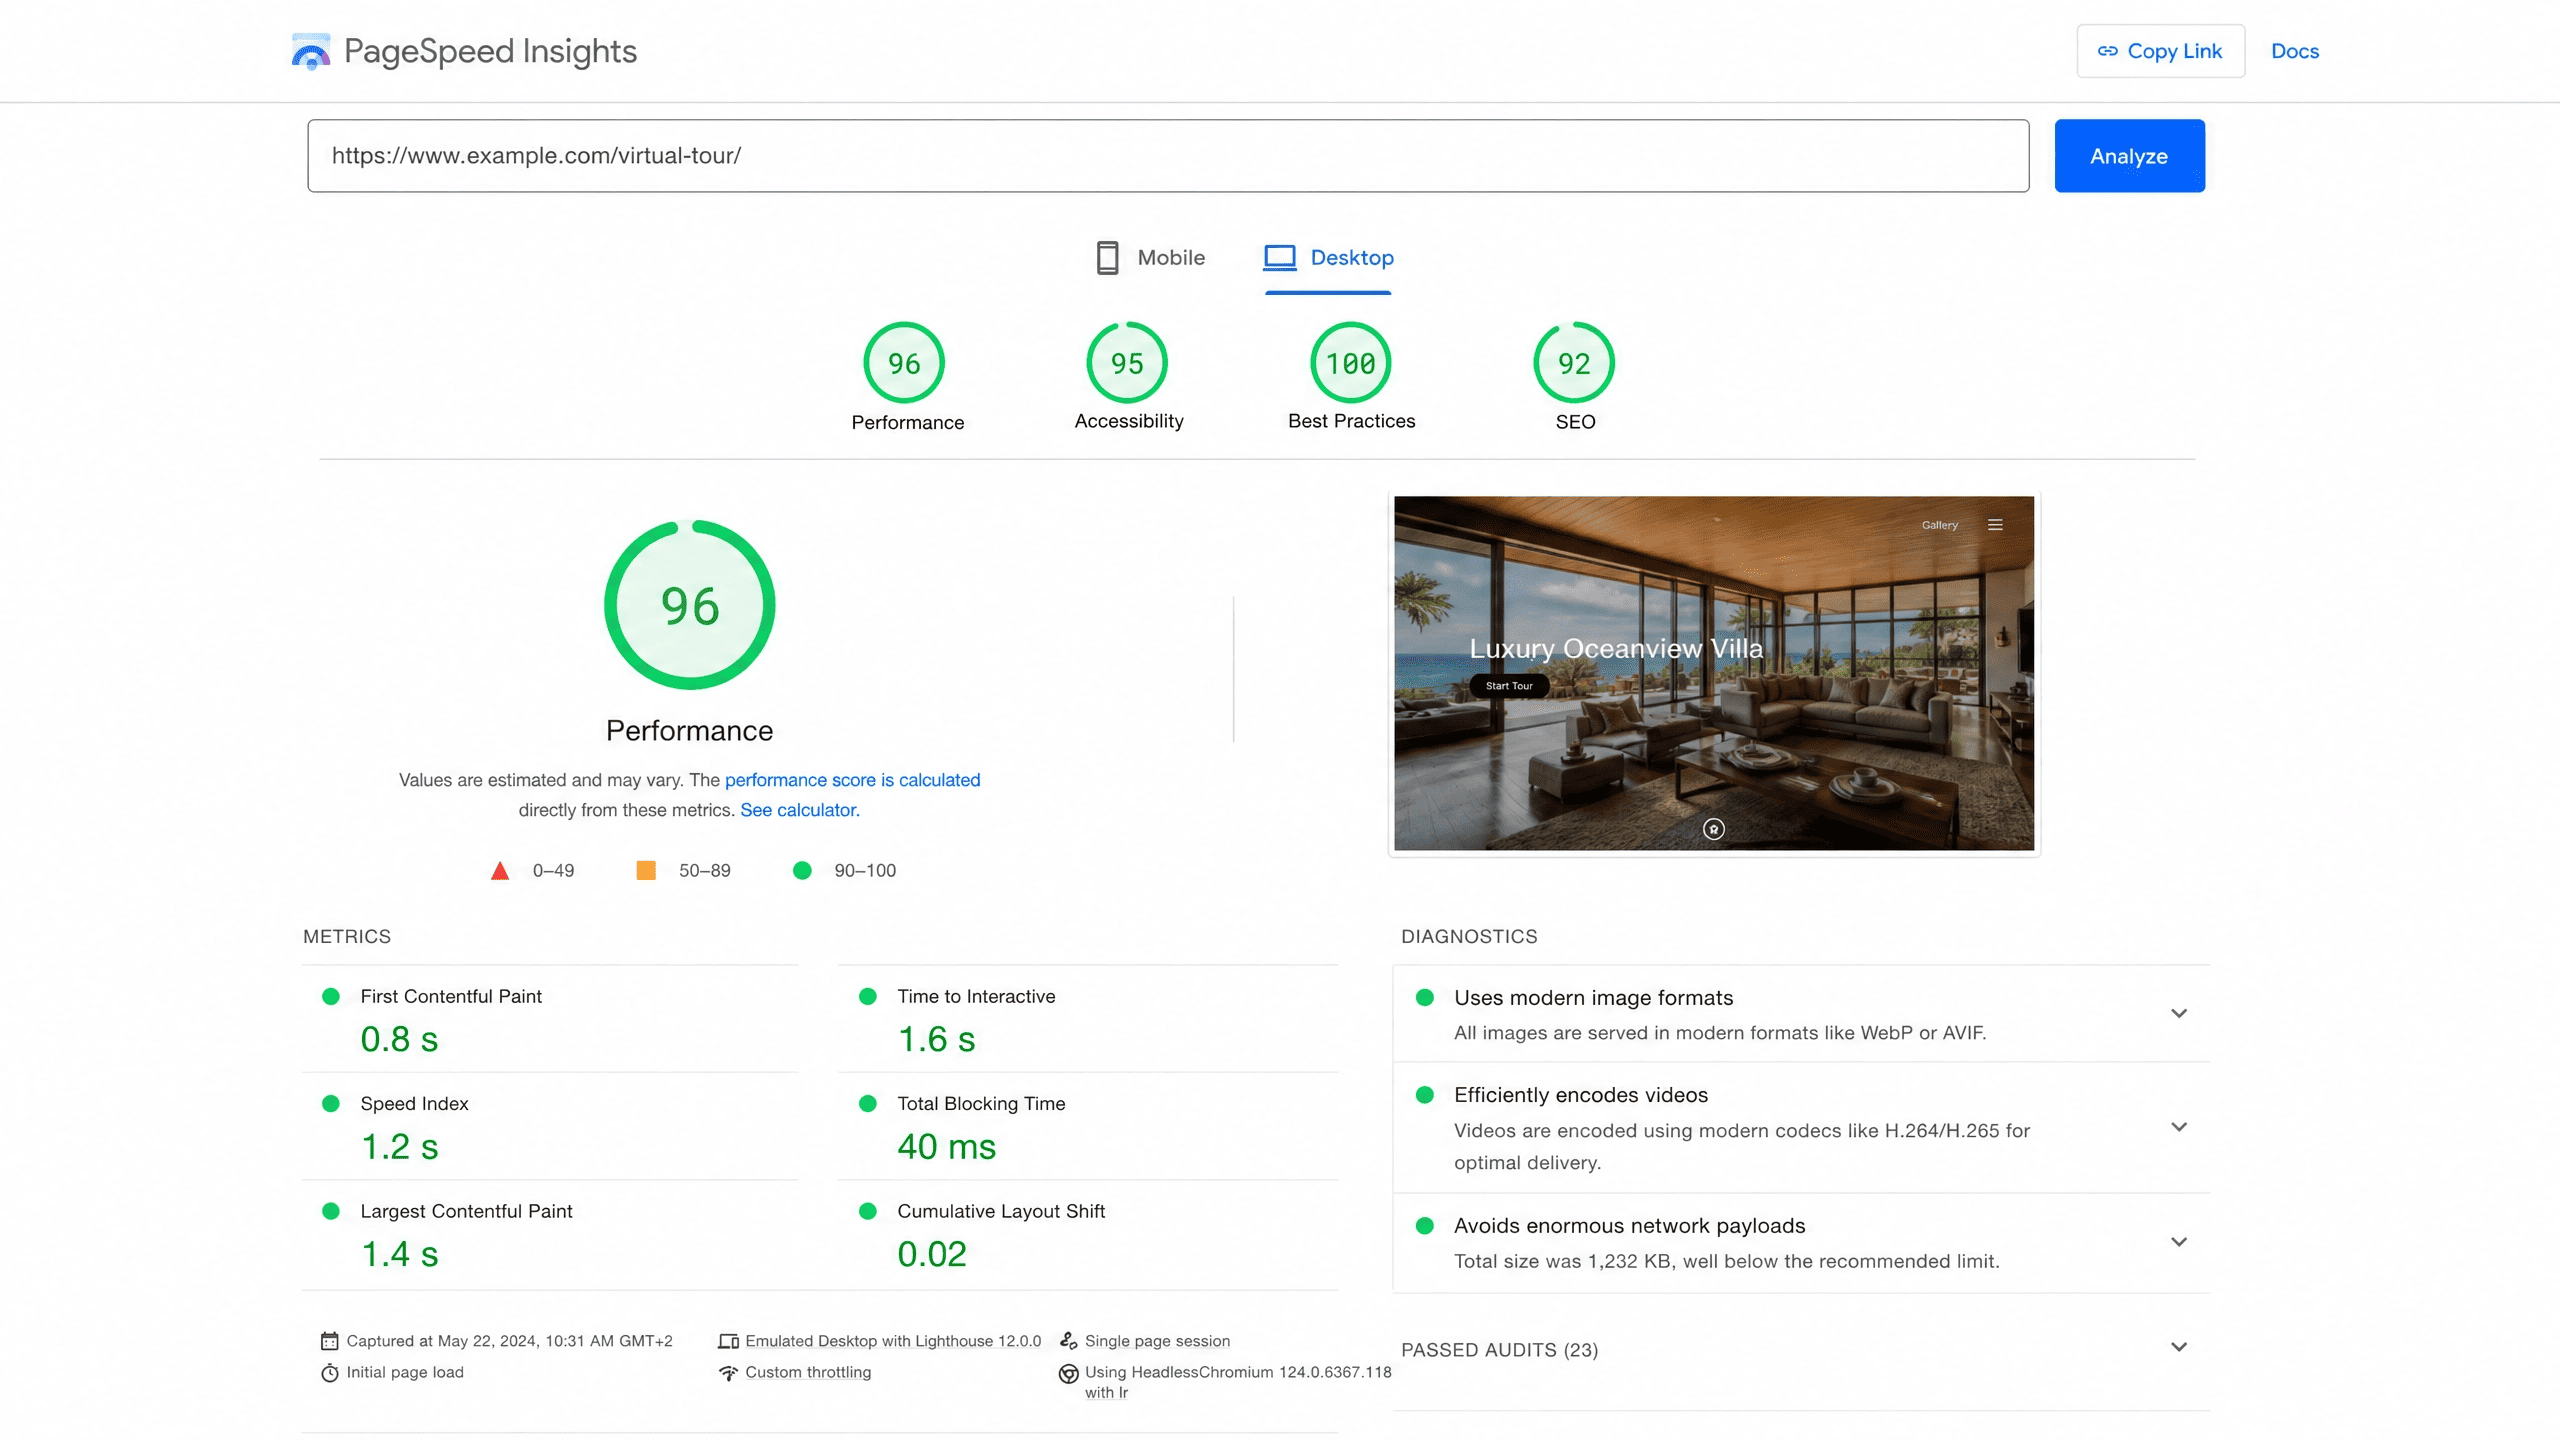Switch to the Mobile tab
Viewport: 2560px width, 1440px height.
pos(1150,258)
